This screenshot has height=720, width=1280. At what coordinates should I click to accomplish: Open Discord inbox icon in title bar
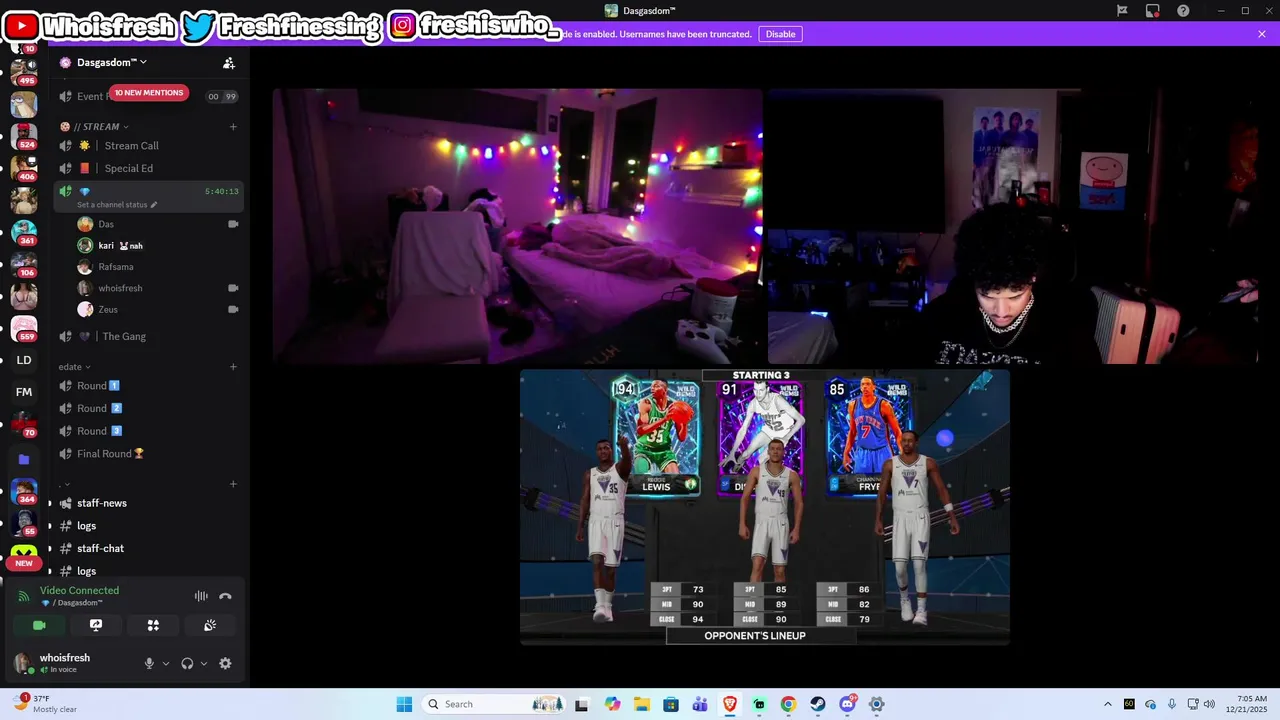pyautogui.click(x=1153, y=10)
